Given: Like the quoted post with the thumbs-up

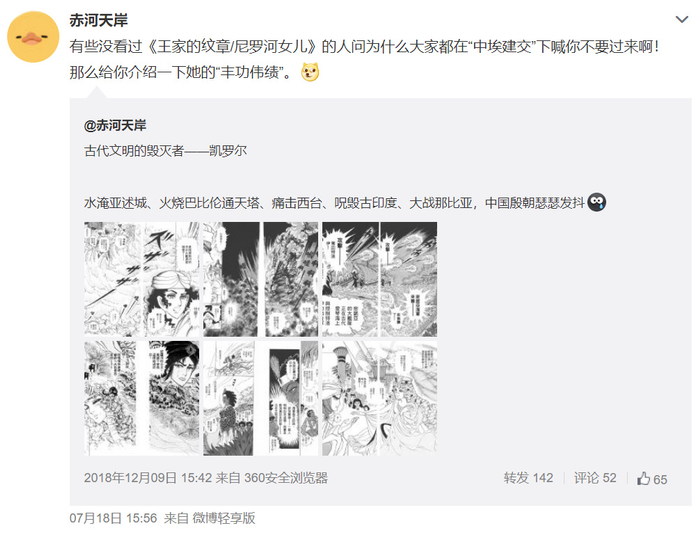Looking at the screenshot, I should click(652, 479).
